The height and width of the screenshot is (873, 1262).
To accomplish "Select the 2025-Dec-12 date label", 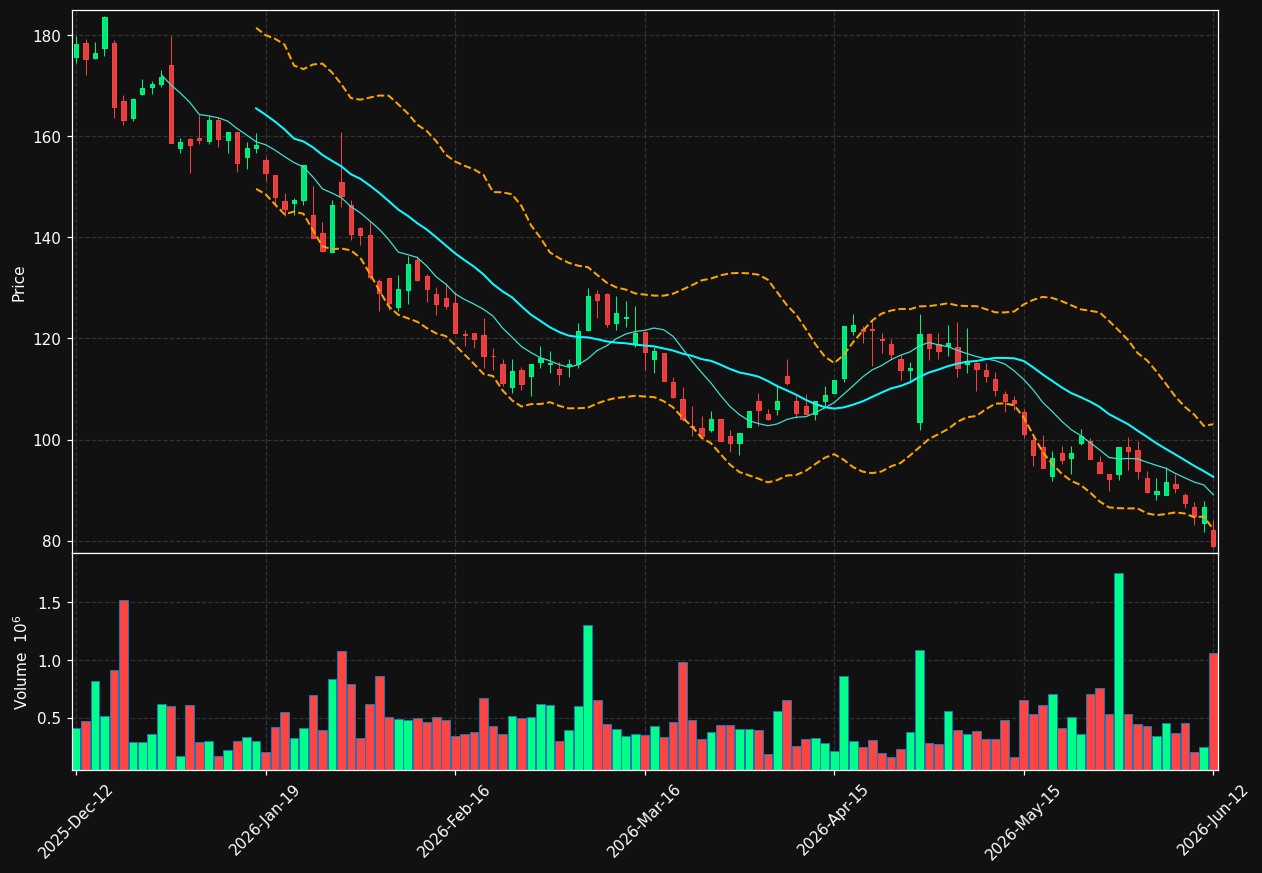I will [76, 820].
